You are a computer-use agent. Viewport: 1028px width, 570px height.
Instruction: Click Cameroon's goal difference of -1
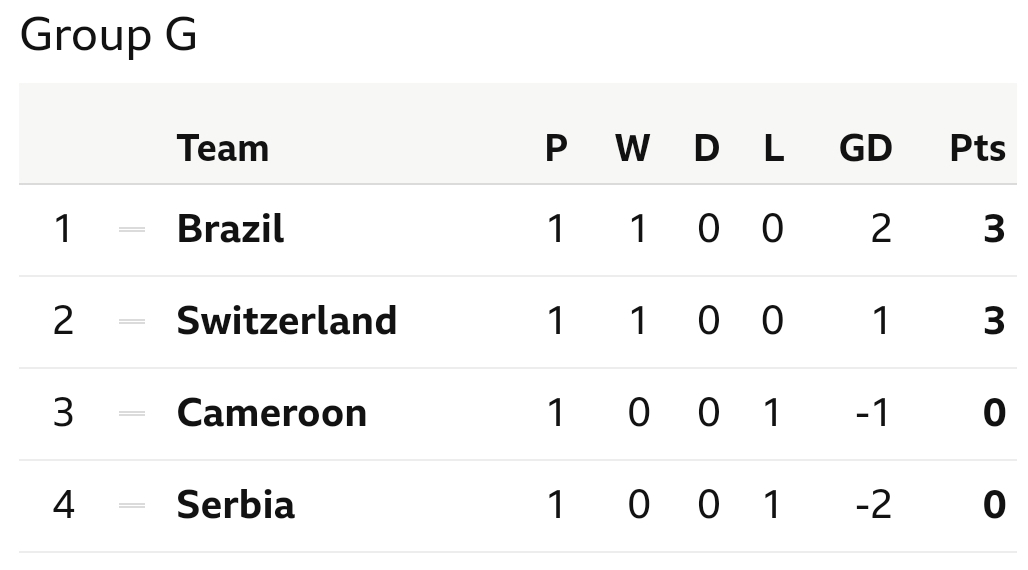(x=873, y=413)
